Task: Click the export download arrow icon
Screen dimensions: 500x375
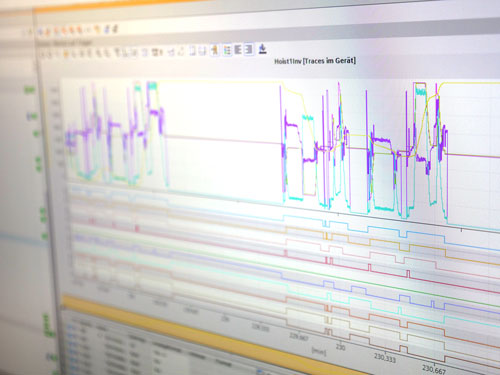Action: coord(263,49)
